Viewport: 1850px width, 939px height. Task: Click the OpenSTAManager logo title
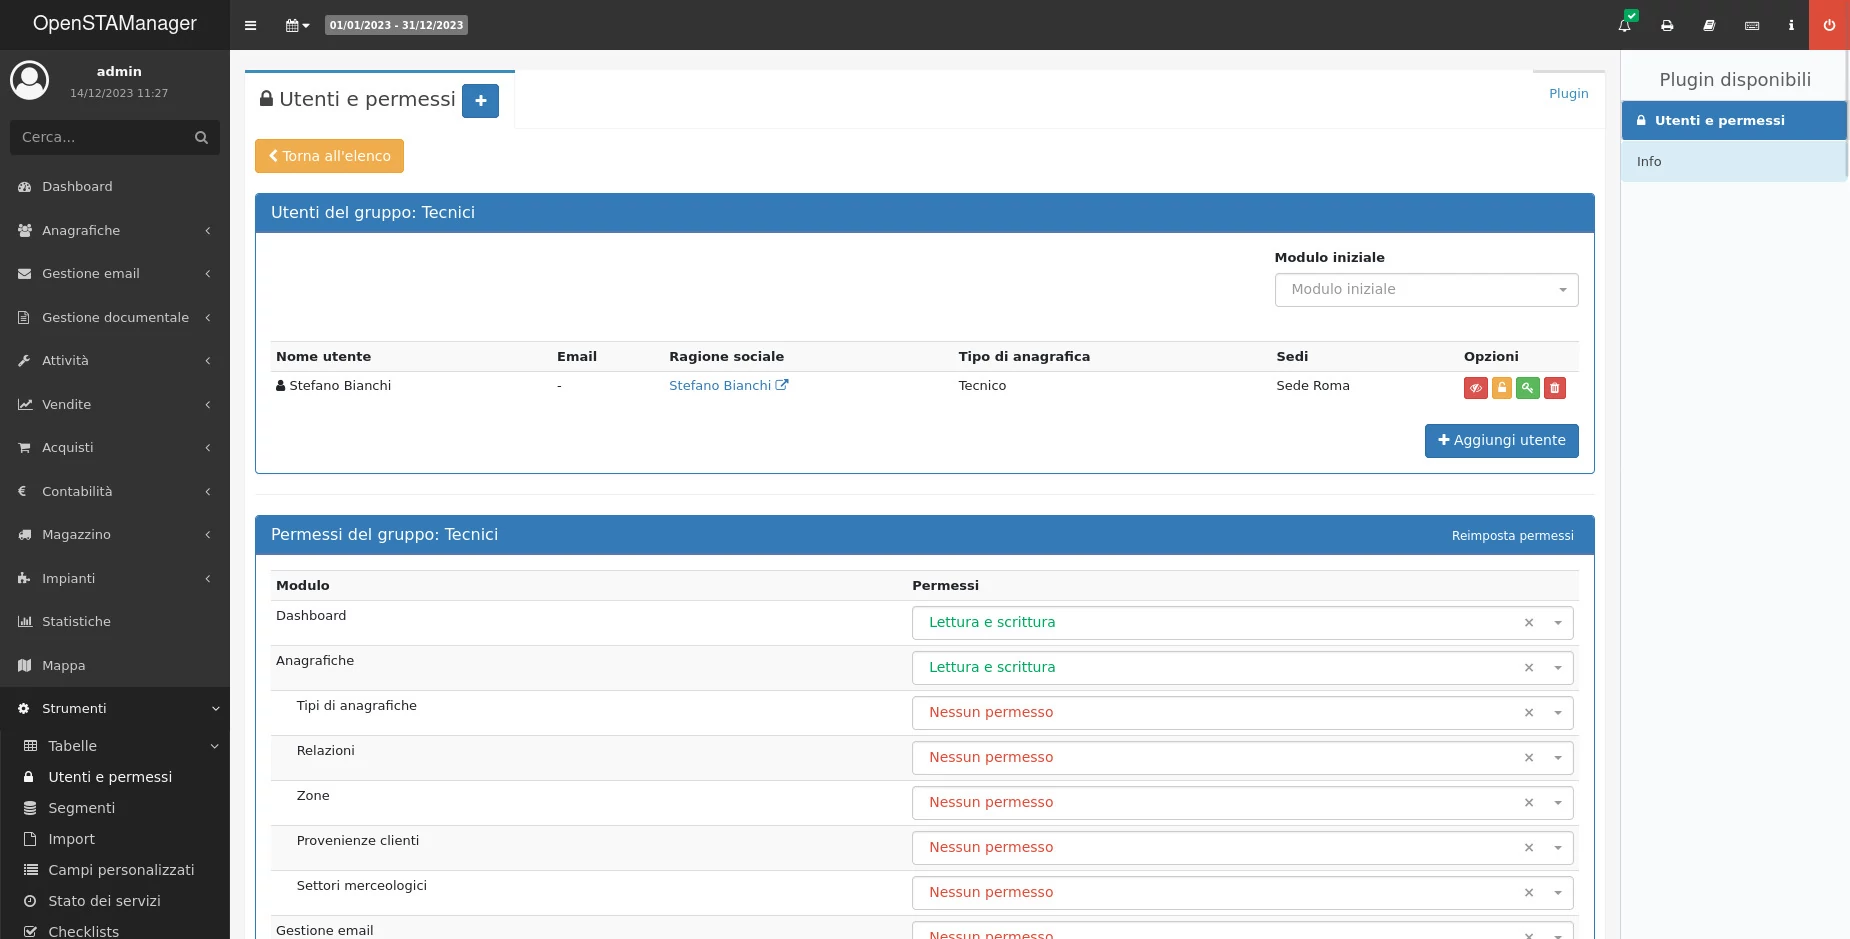(115, 24)
